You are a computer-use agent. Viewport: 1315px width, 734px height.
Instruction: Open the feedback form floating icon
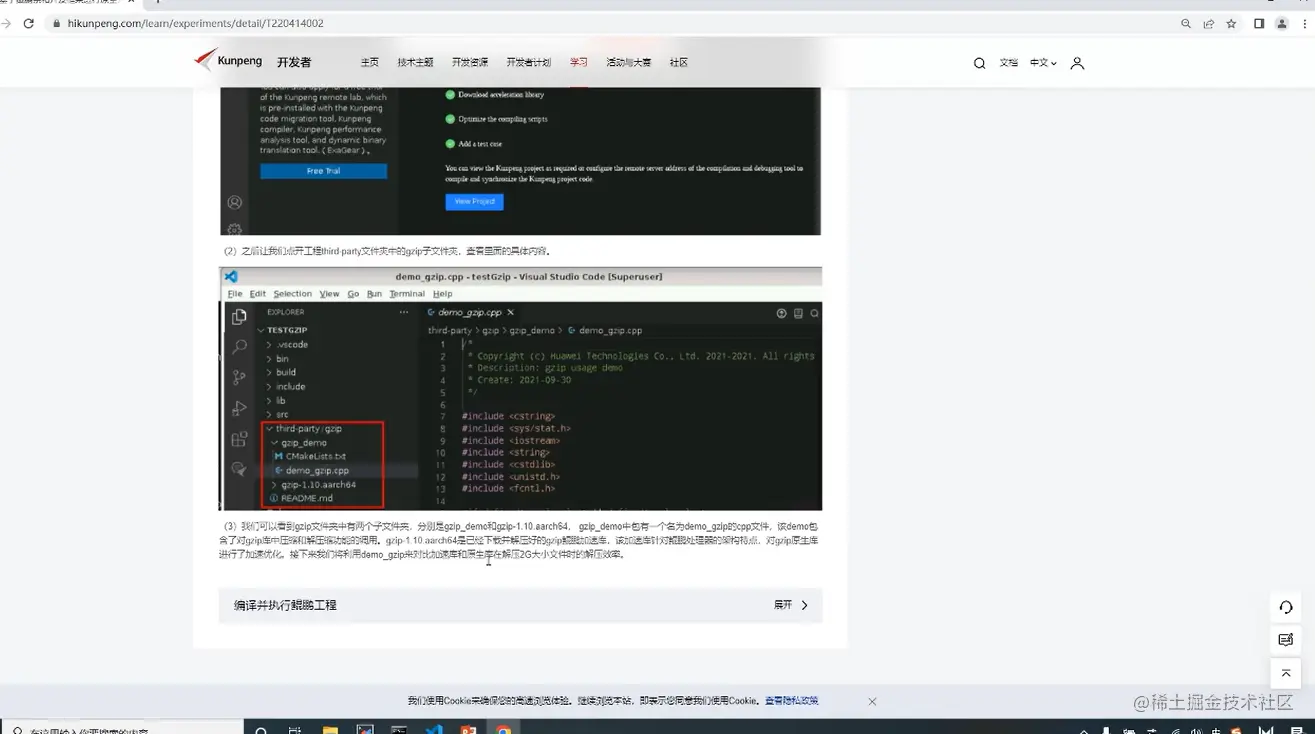point(1286,640)
